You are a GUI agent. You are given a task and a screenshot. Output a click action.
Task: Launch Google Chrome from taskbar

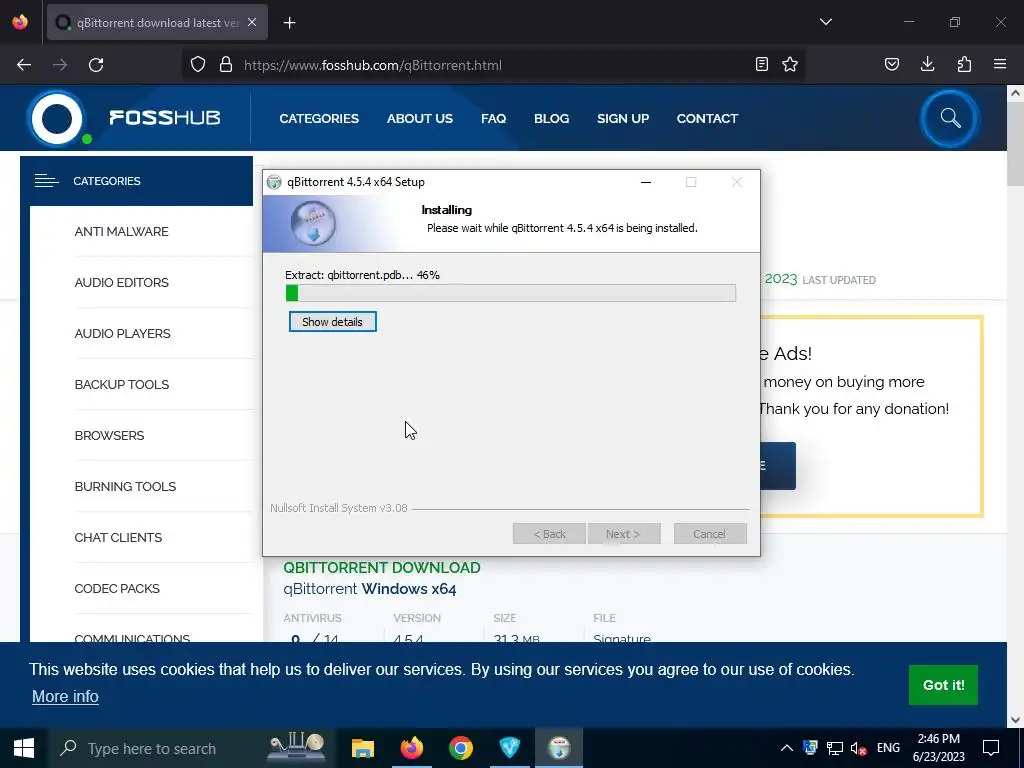(x=460, y=748)
